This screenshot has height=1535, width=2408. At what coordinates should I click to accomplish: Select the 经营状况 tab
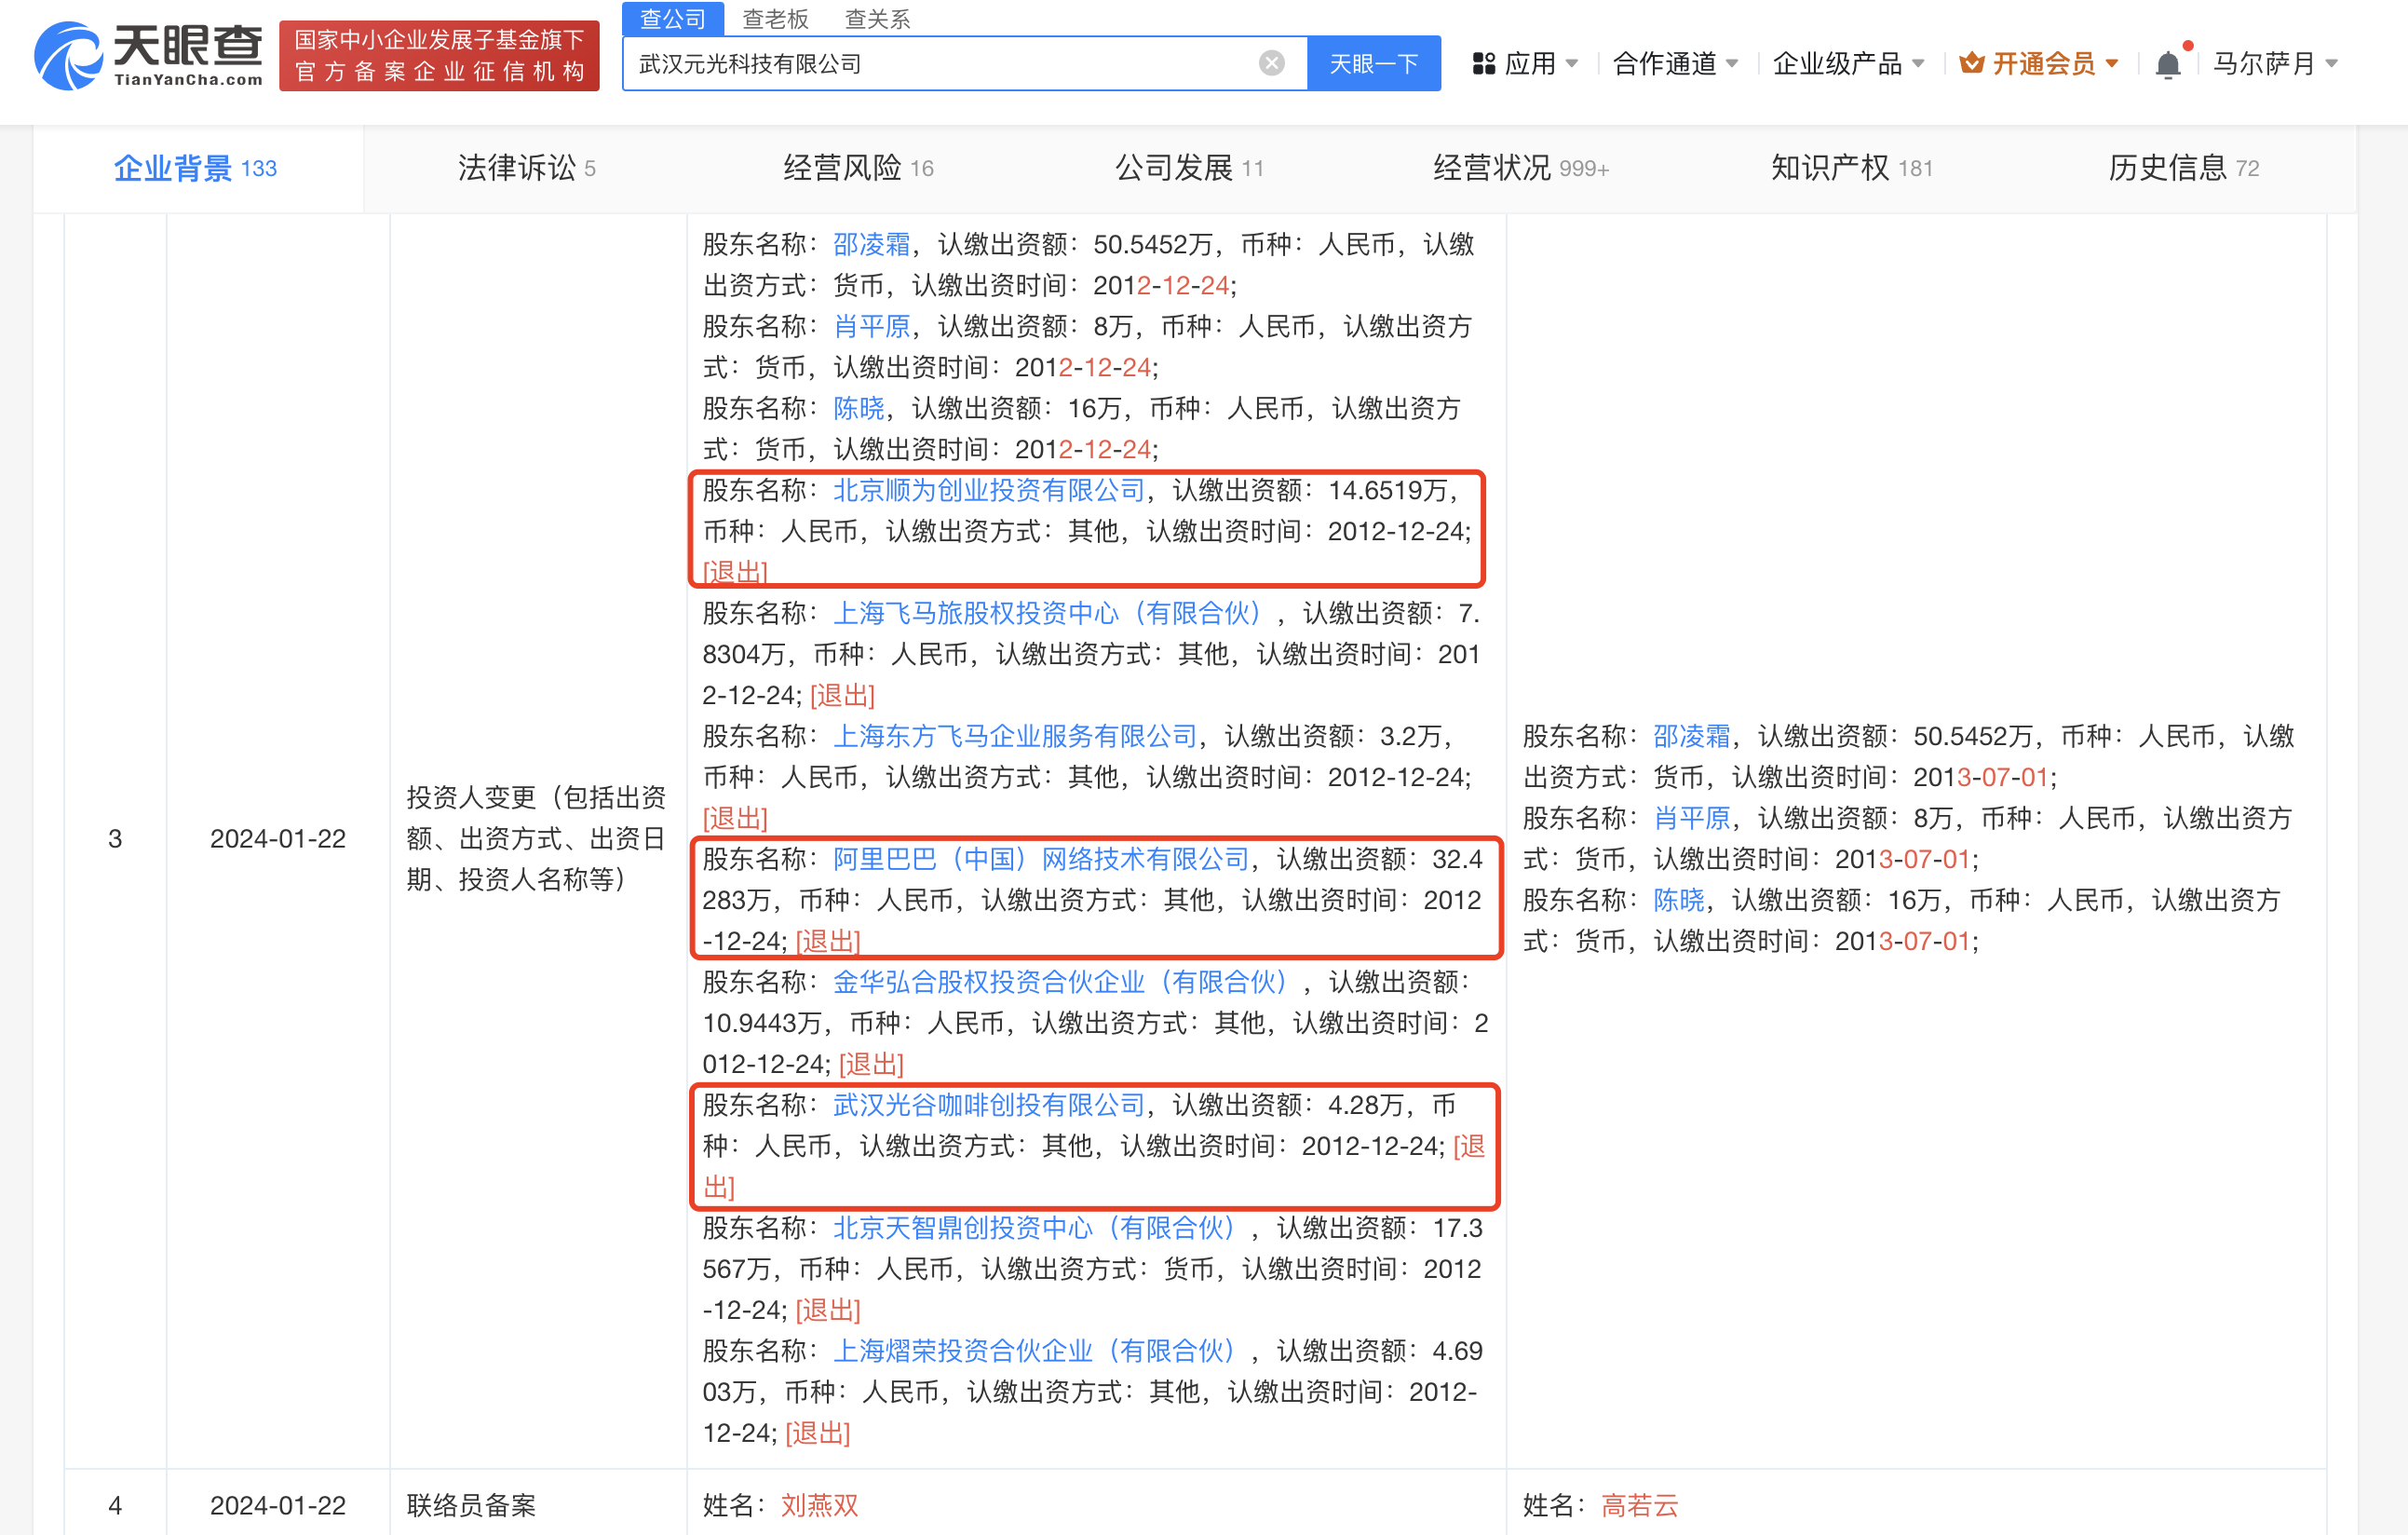tap(1521, 168)
